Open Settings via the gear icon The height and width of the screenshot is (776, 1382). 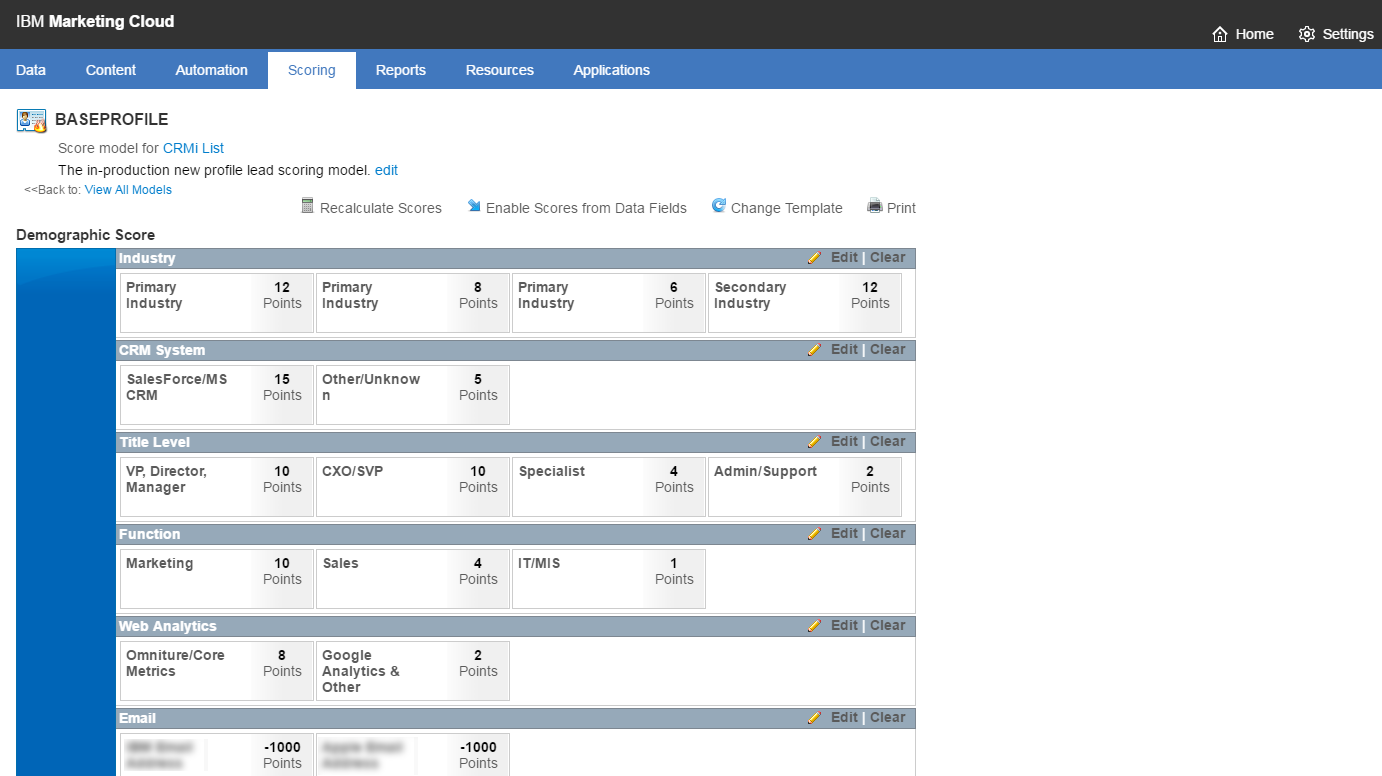point(1306,33)
